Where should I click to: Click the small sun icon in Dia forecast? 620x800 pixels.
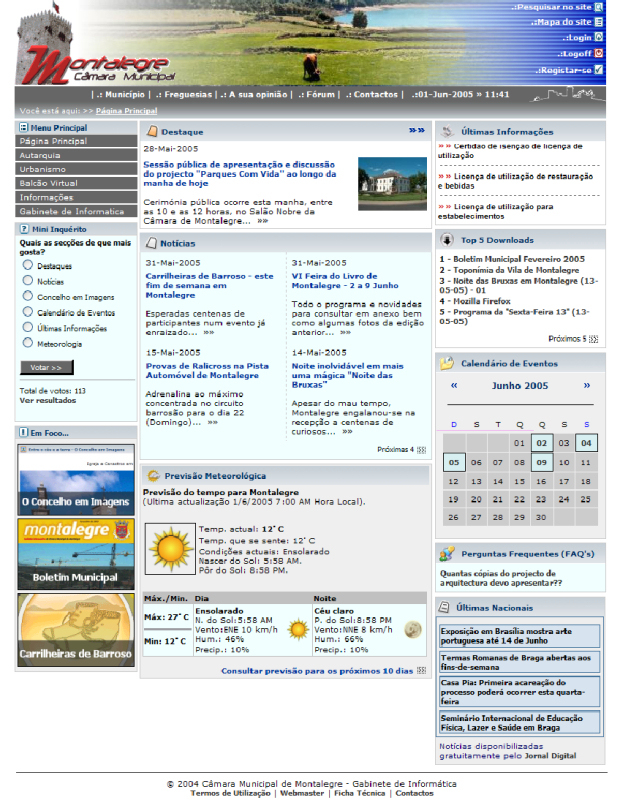pos(298,630)
